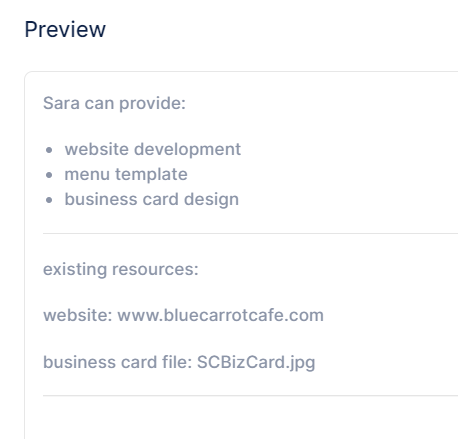Click the 'Sara can provide:' line
Viewport: 458px width, 439px height.
(x=114, y=103)
